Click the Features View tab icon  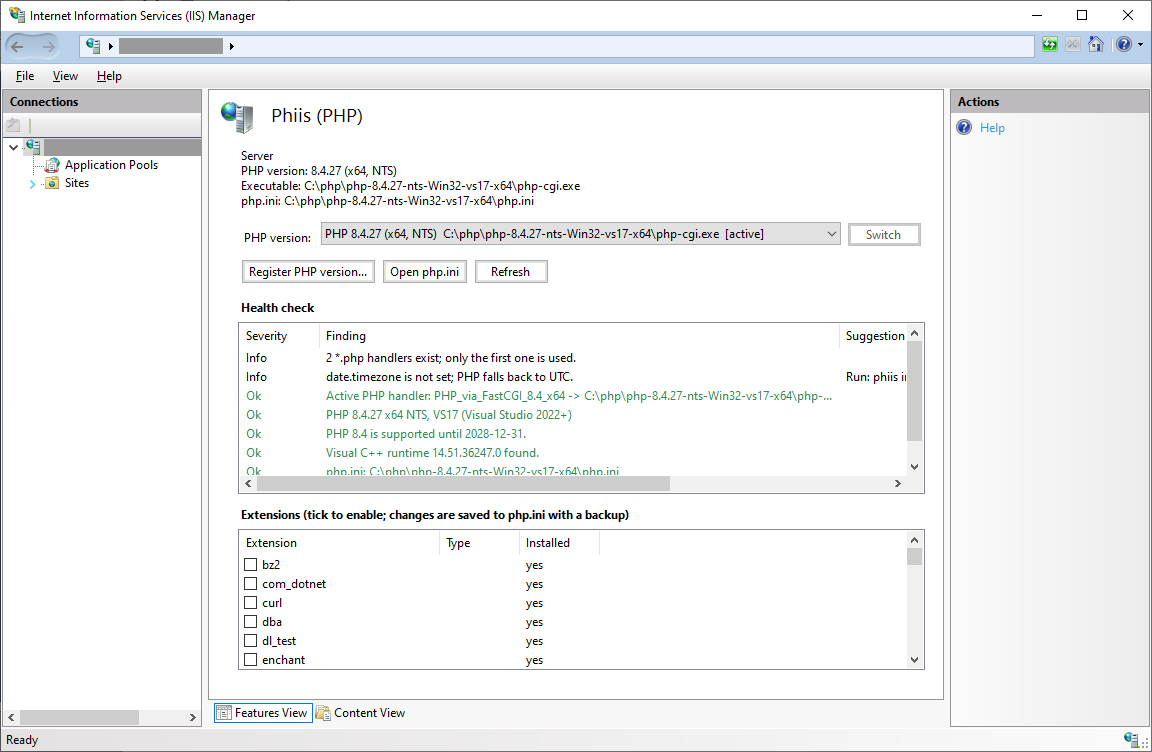(x=224, y=713)
